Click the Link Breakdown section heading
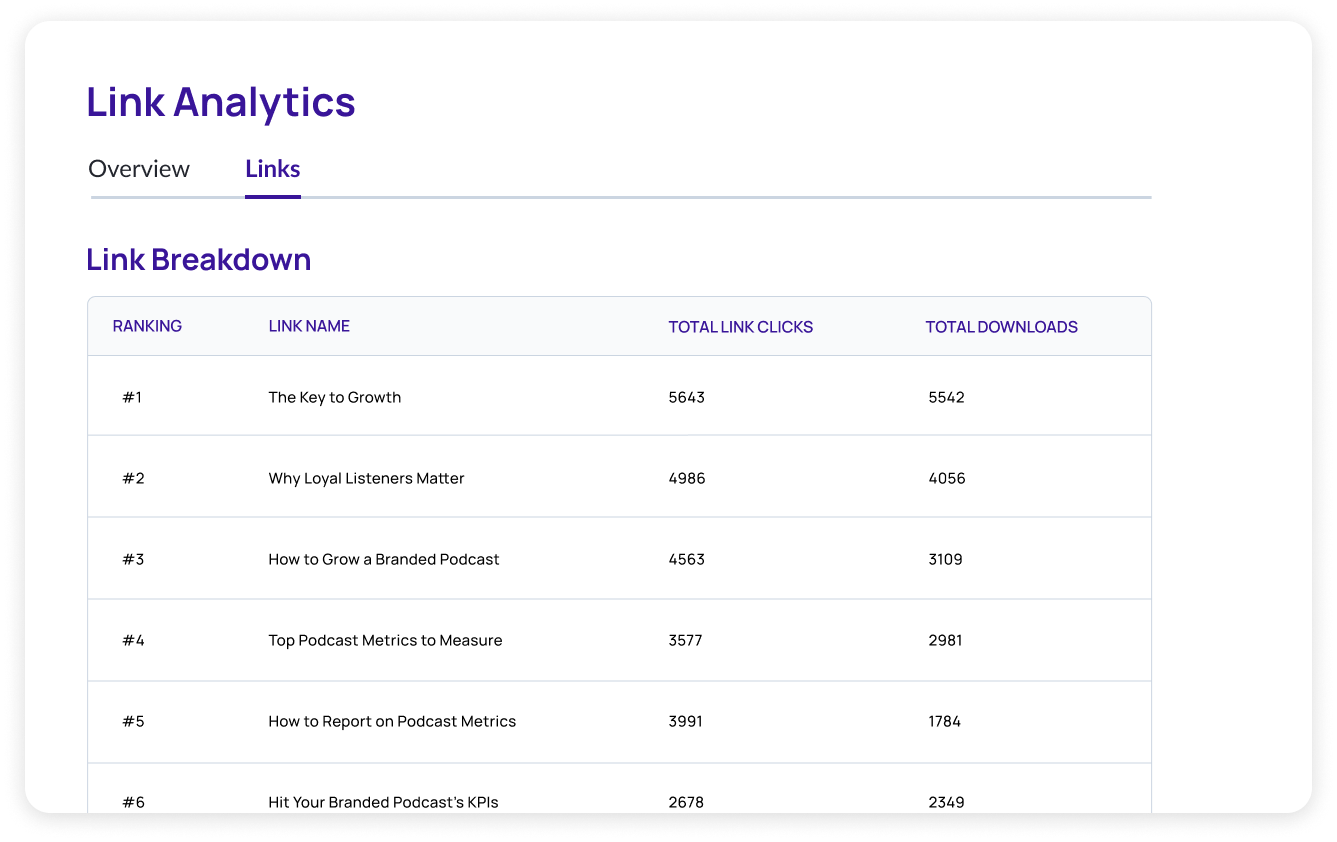Screen dimensions: 1337x842 pos(199,260)
